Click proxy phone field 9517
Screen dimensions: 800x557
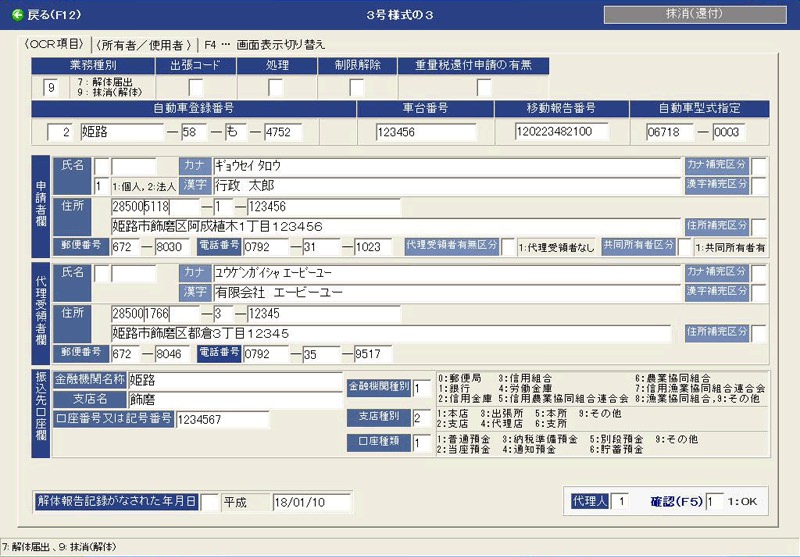click(373, 354)
